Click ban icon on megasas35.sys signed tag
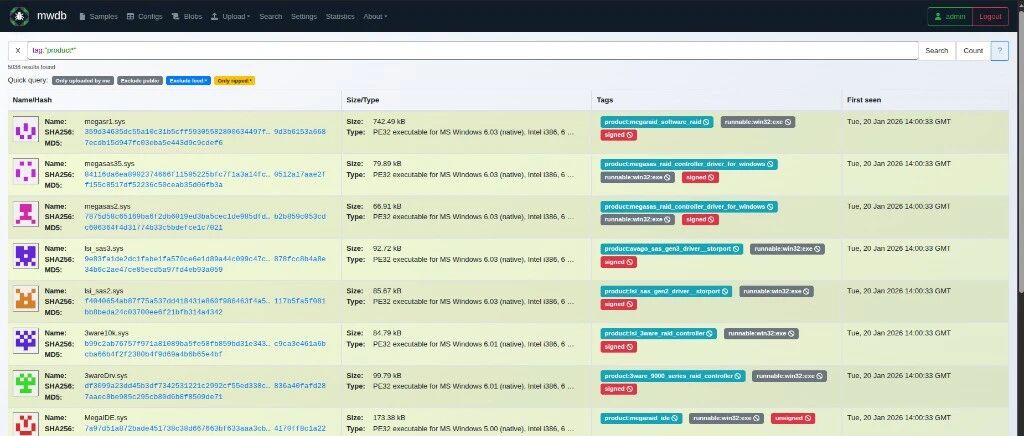The height and width of the screenshot is (436, 1024). pyautogui.click(x=712, y=177)
